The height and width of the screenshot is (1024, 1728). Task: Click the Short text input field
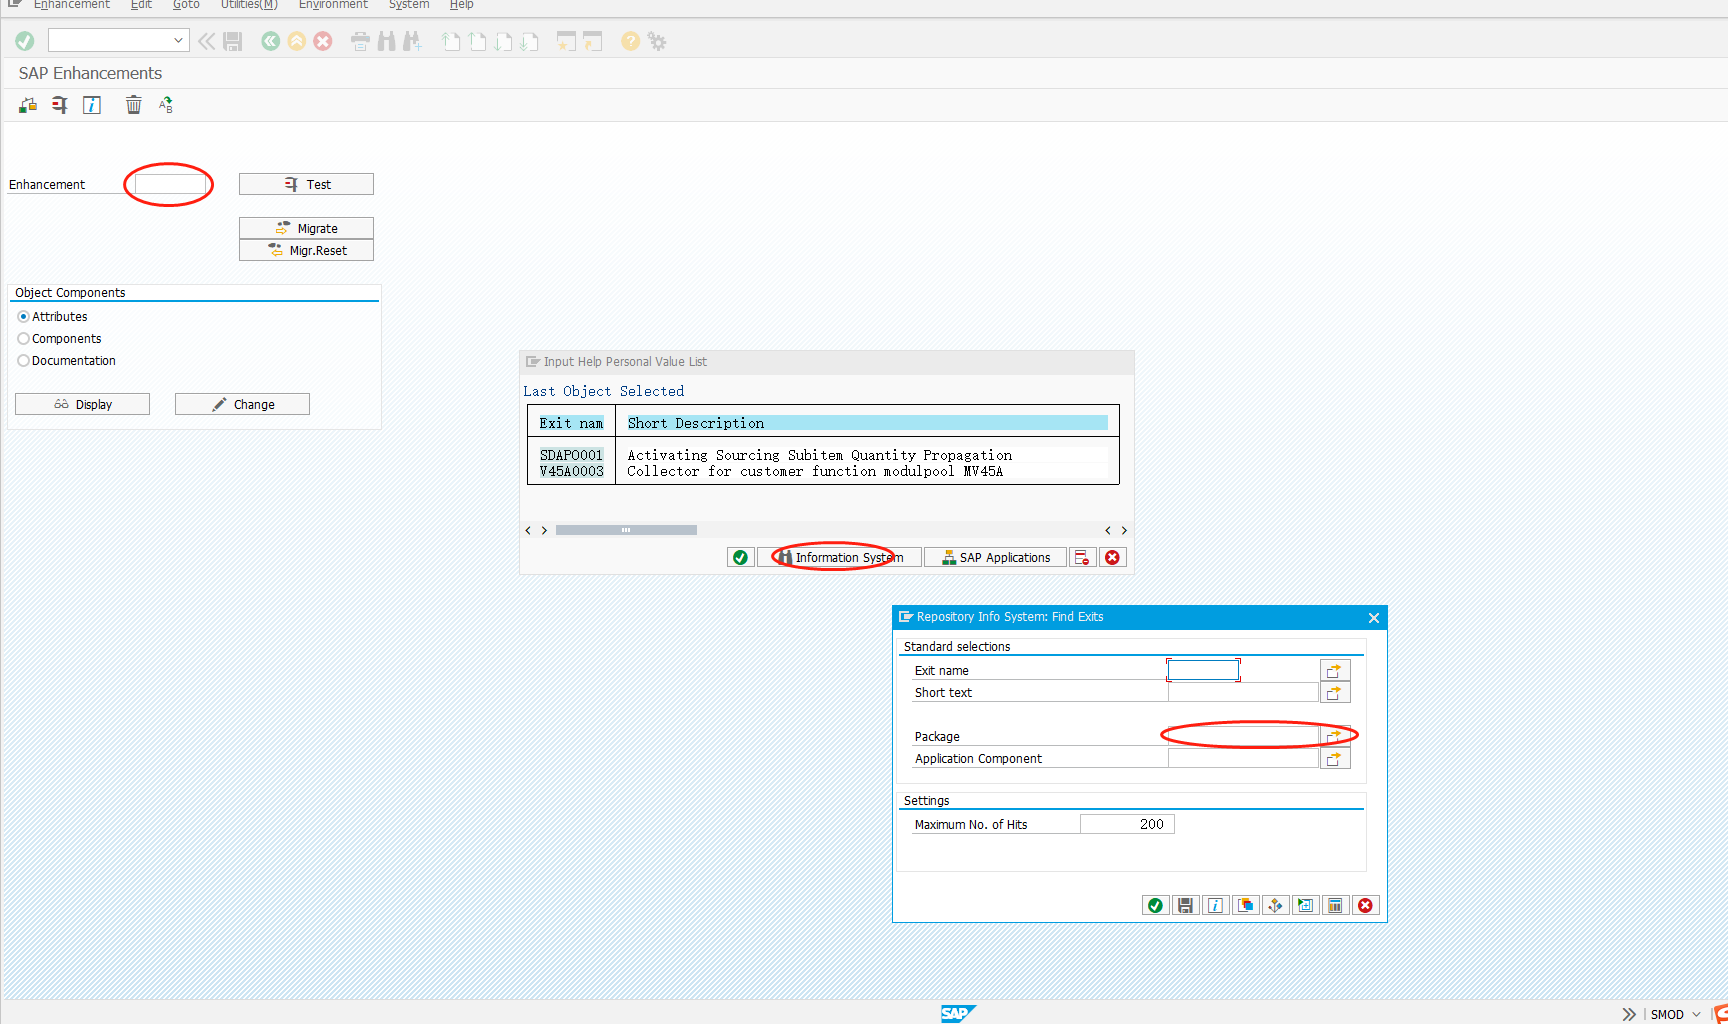pyautogui.click(x=1243, y=692)
